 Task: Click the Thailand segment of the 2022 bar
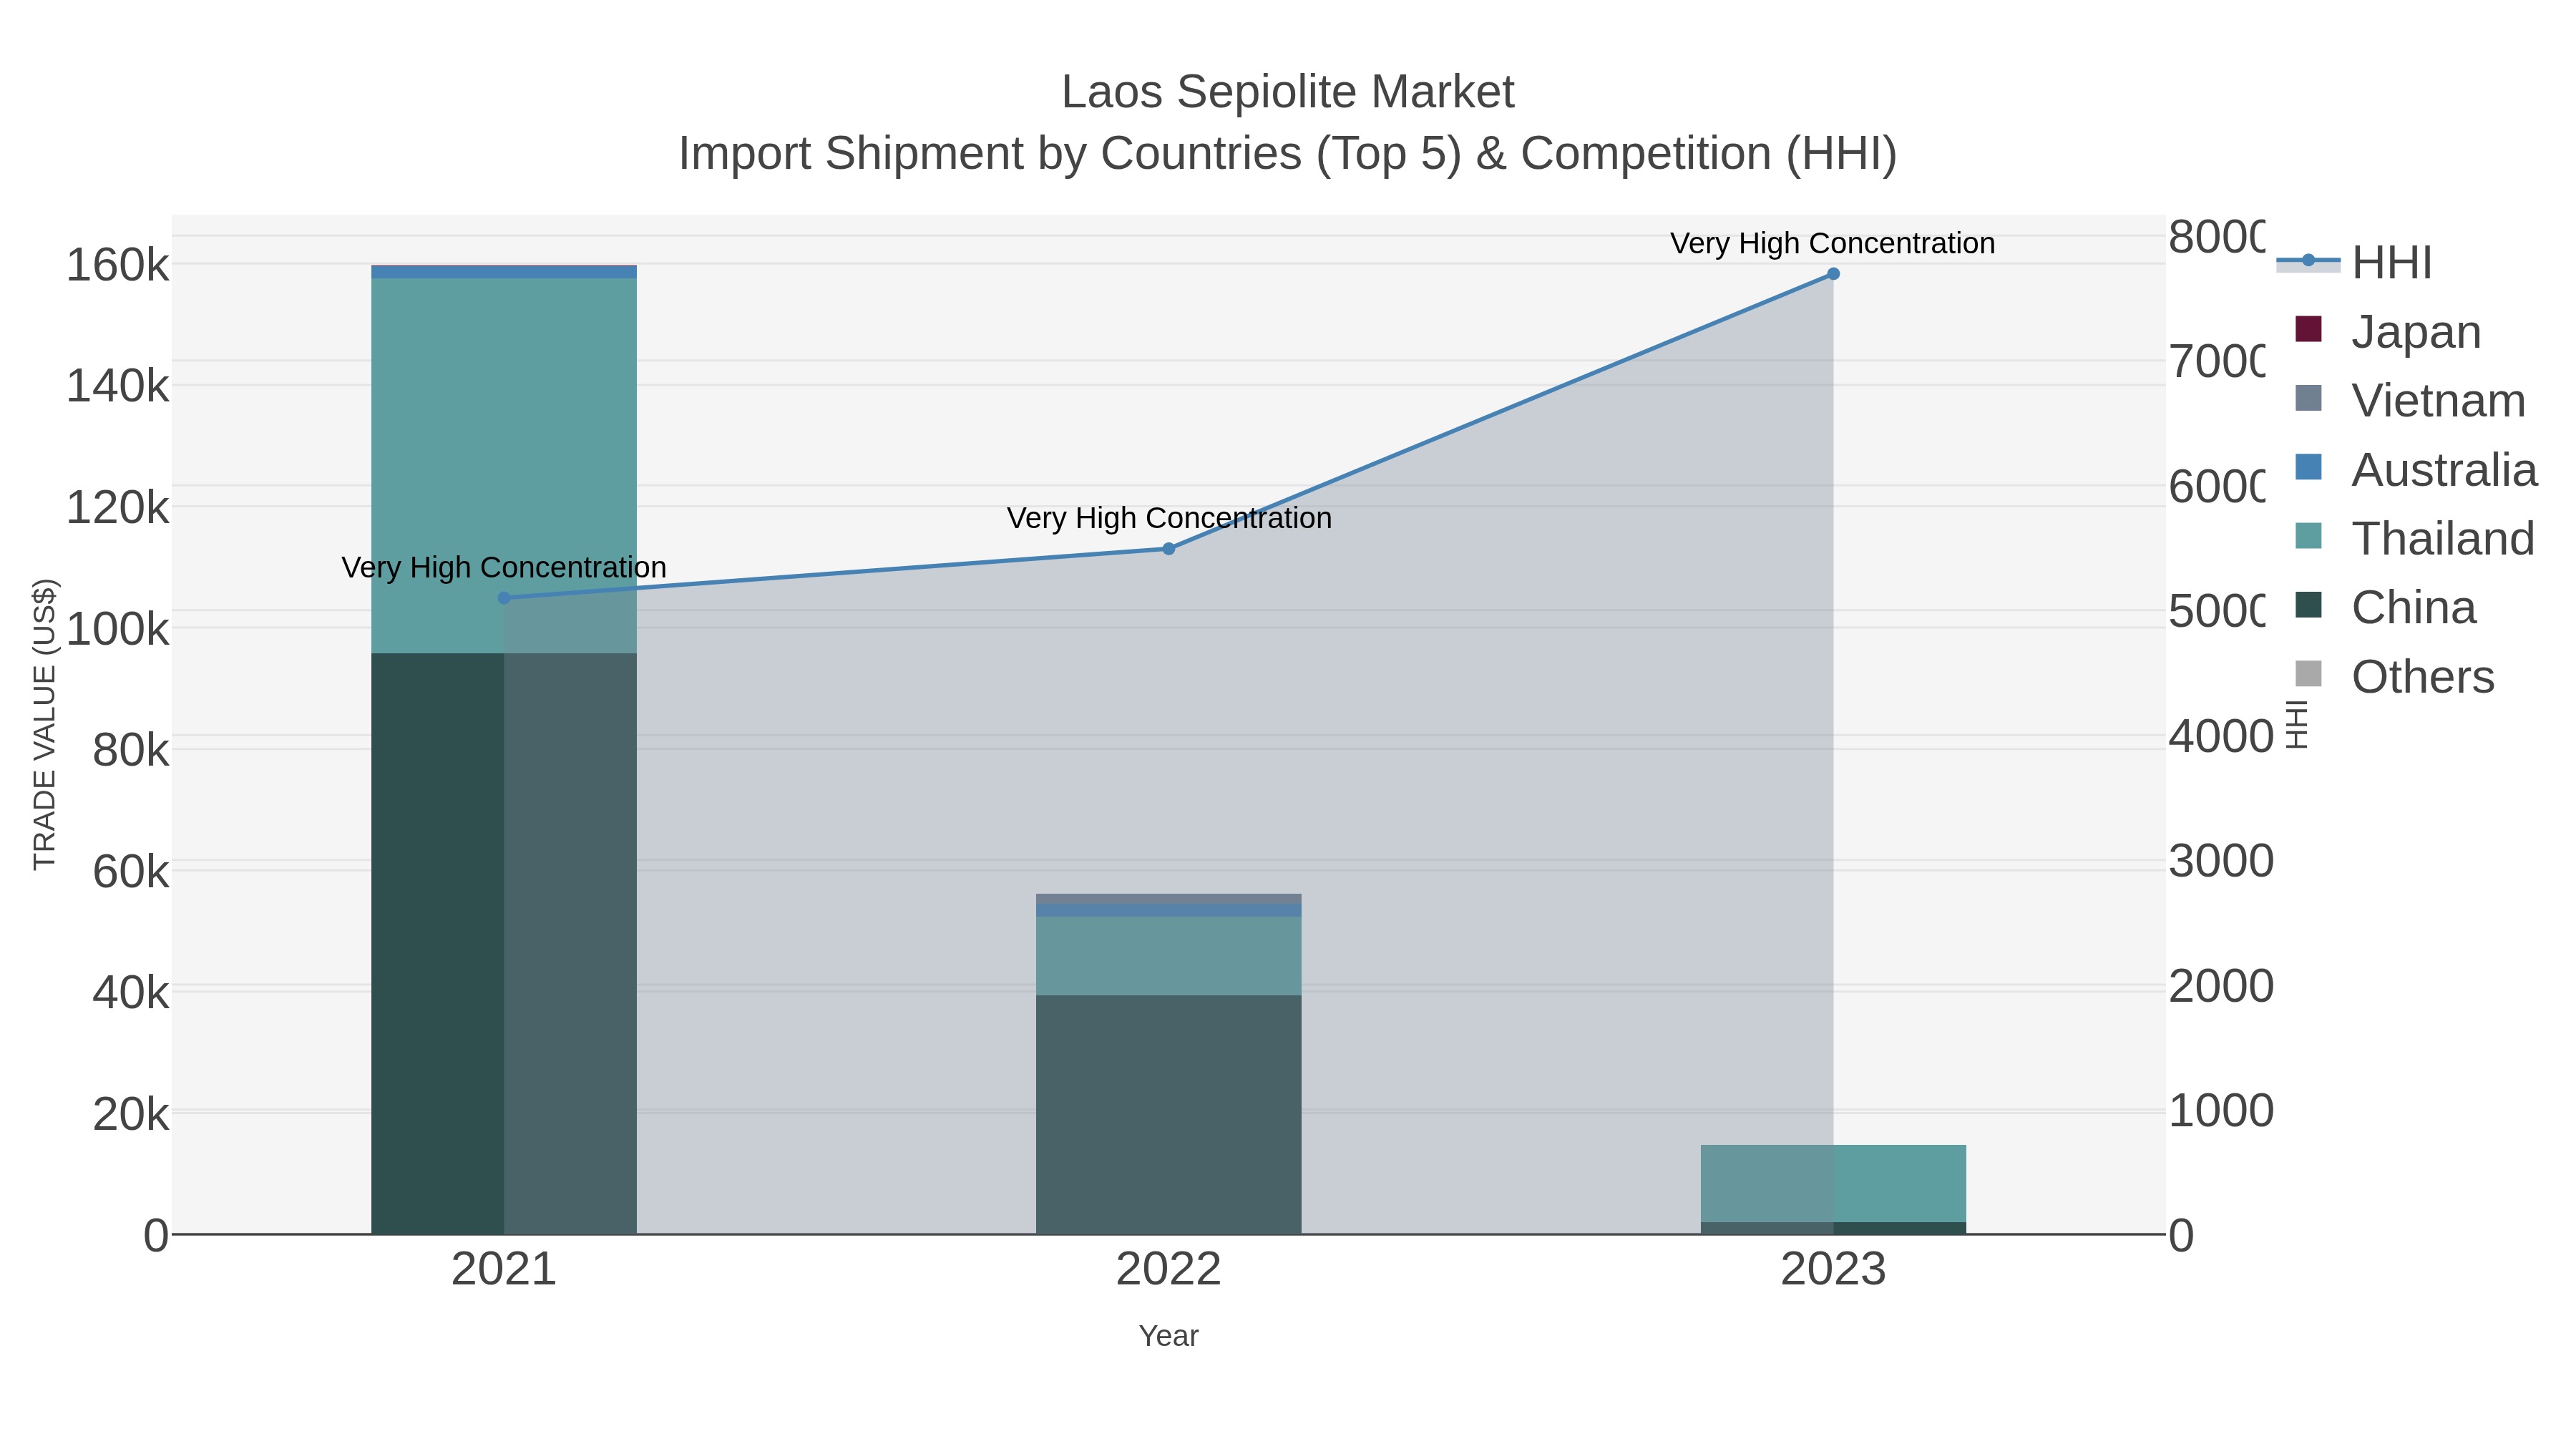(1168, 956)
